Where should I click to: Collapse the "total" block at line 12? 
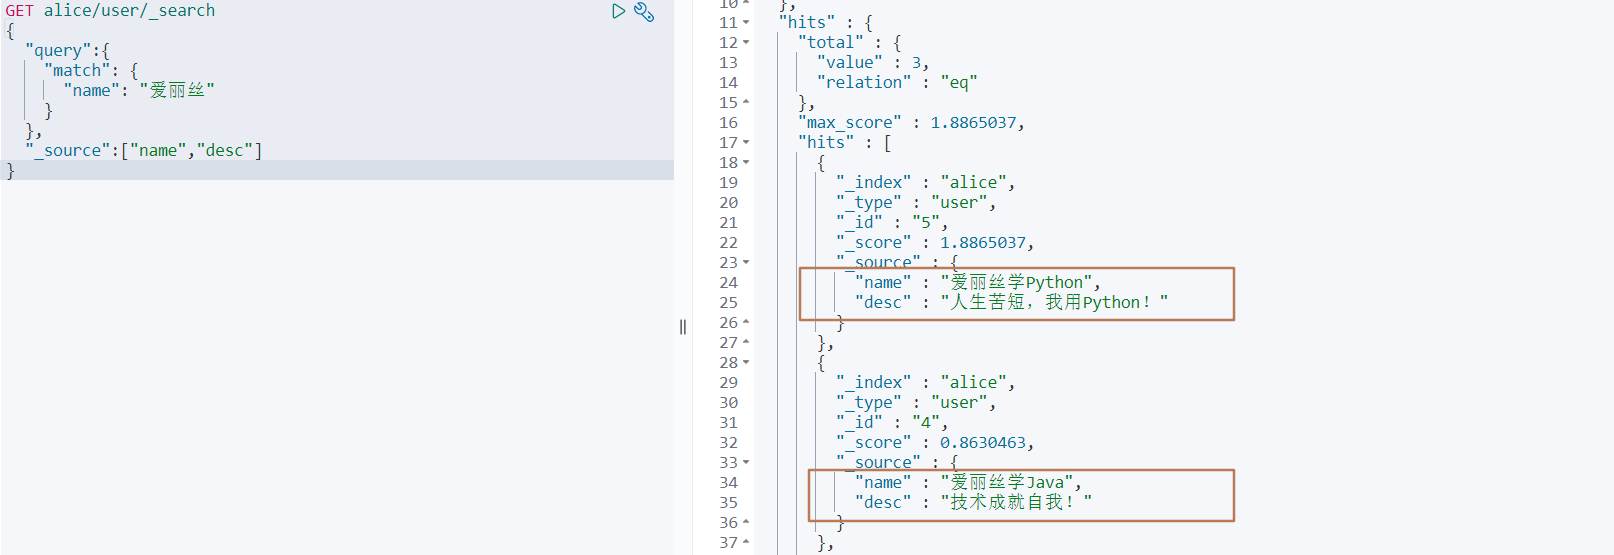746,43
